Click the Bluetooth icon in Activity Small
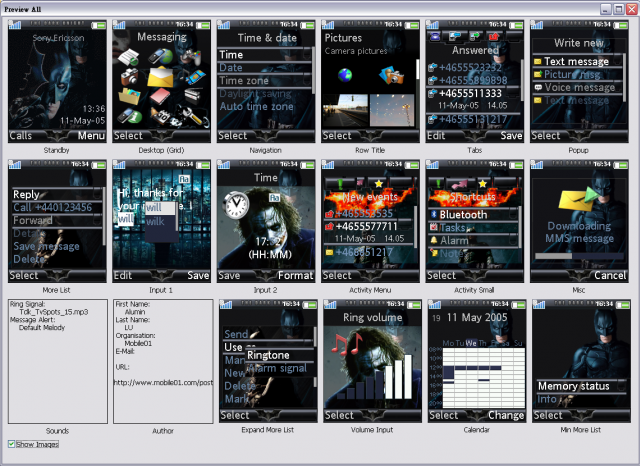The width and height of the screenshot is (640, 466). click(x=434, y=214)
